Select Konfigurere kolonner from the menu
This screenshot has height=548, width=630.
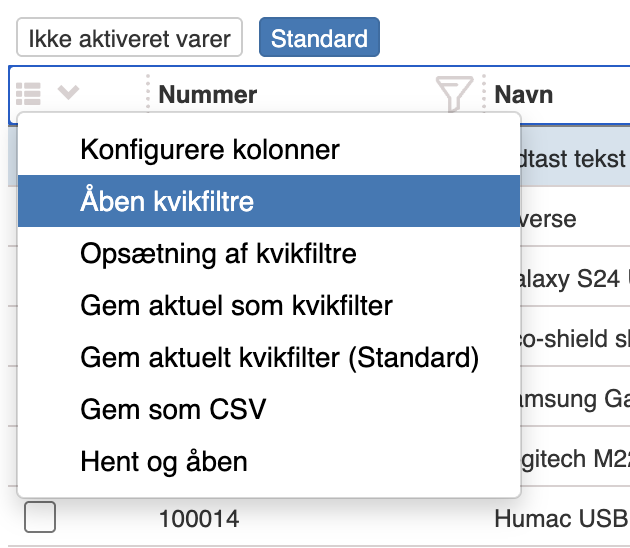[210, 150]
